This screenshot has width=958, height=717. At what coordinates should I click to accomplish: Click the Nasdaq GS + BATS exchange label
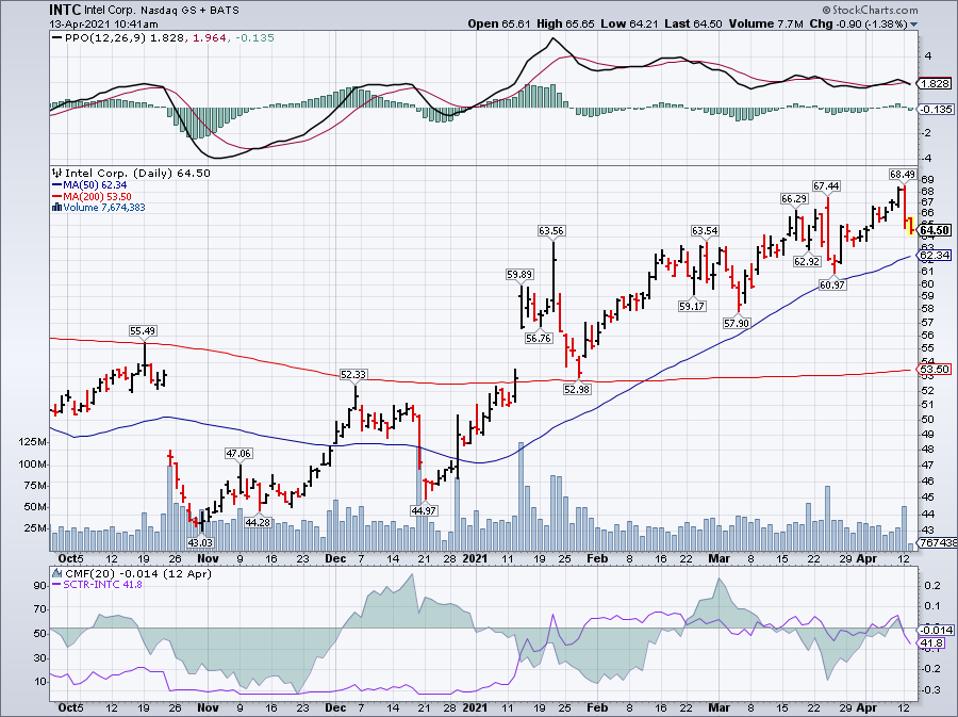click(191, 10)
